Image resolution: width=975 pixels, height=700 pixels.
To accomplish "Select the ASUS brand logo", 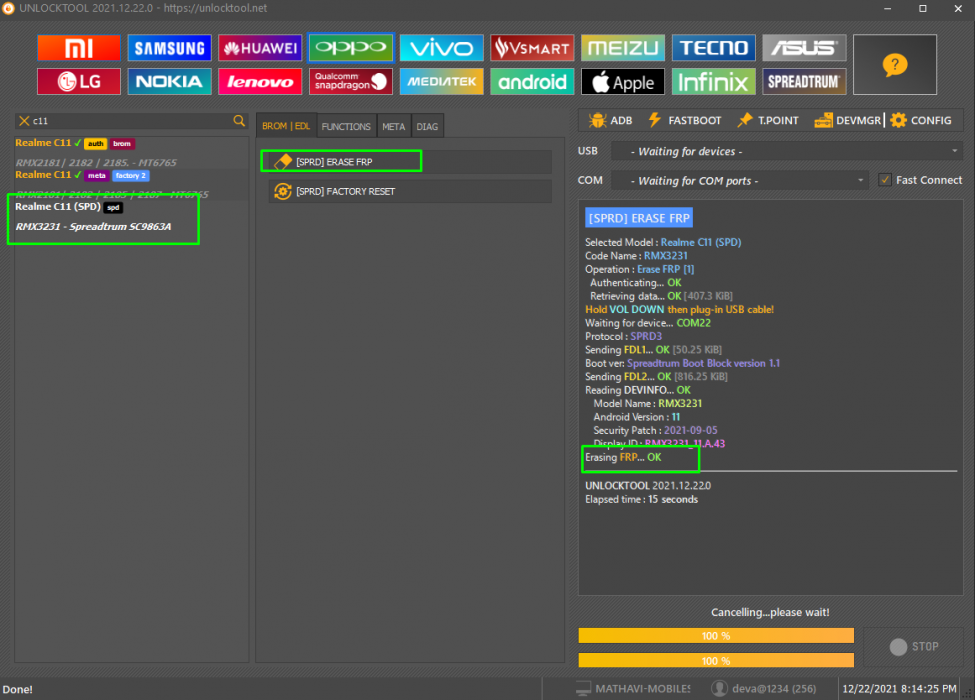I will coord(805,48).
